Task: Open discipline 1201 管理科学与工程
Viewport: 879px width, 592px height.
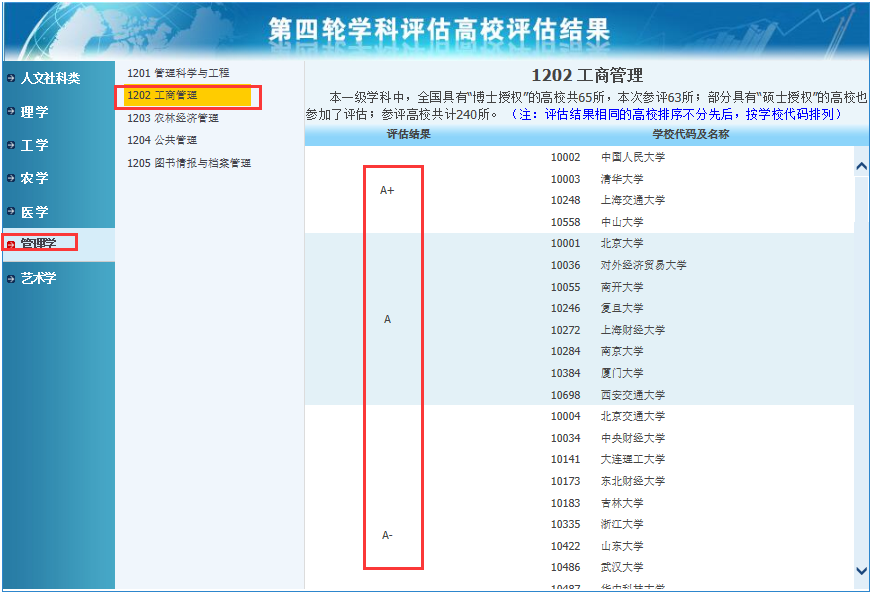Action: click(178, 73)
